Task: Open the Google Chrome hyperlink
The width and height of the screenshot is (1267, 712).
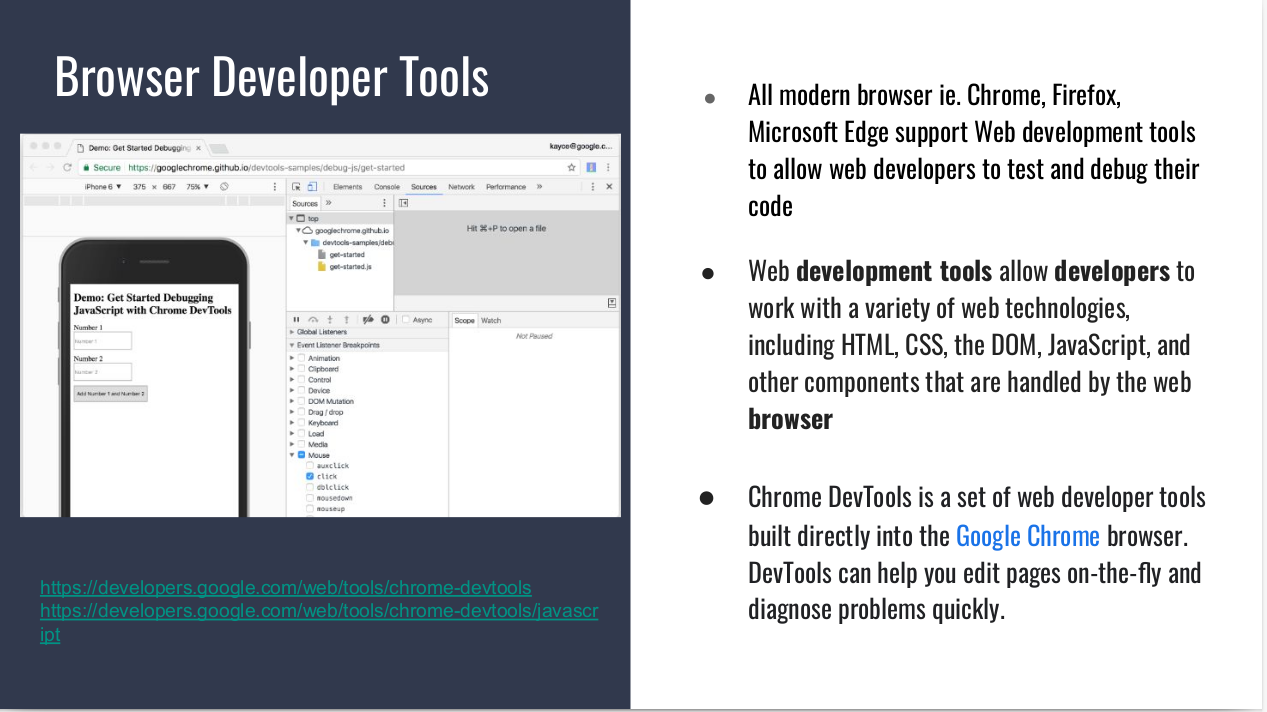Action: [1027, 536]
